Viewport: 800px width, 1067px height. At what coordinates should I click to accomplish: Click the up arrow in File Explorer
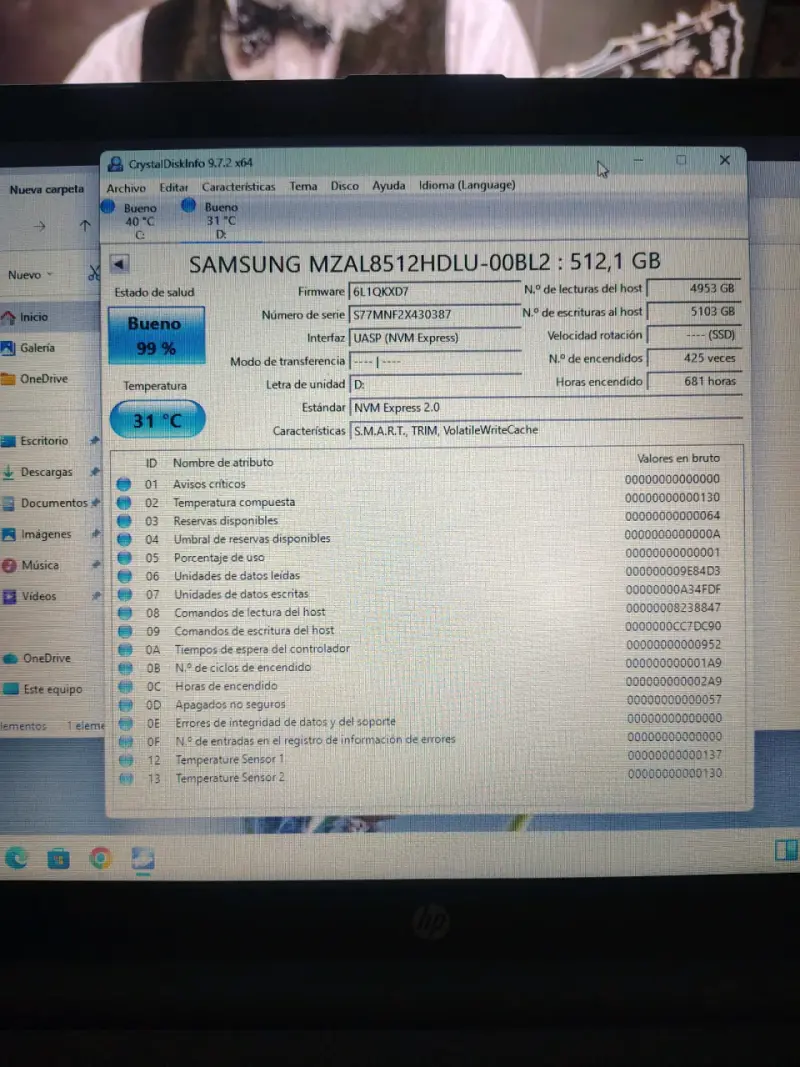pos(84,226)
